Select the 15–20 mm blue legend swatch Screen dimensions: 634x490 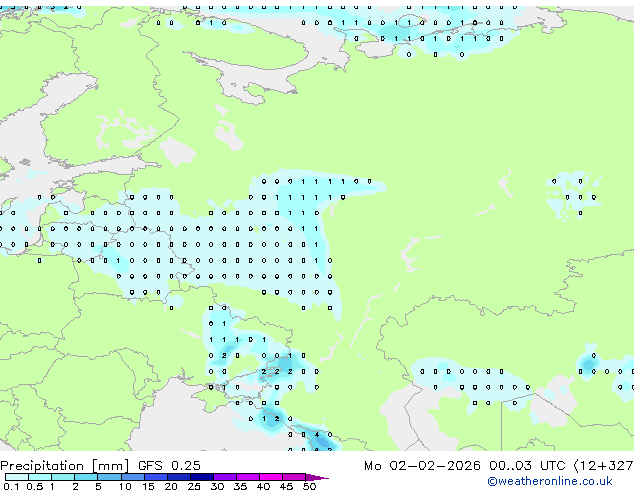point(156,477)
